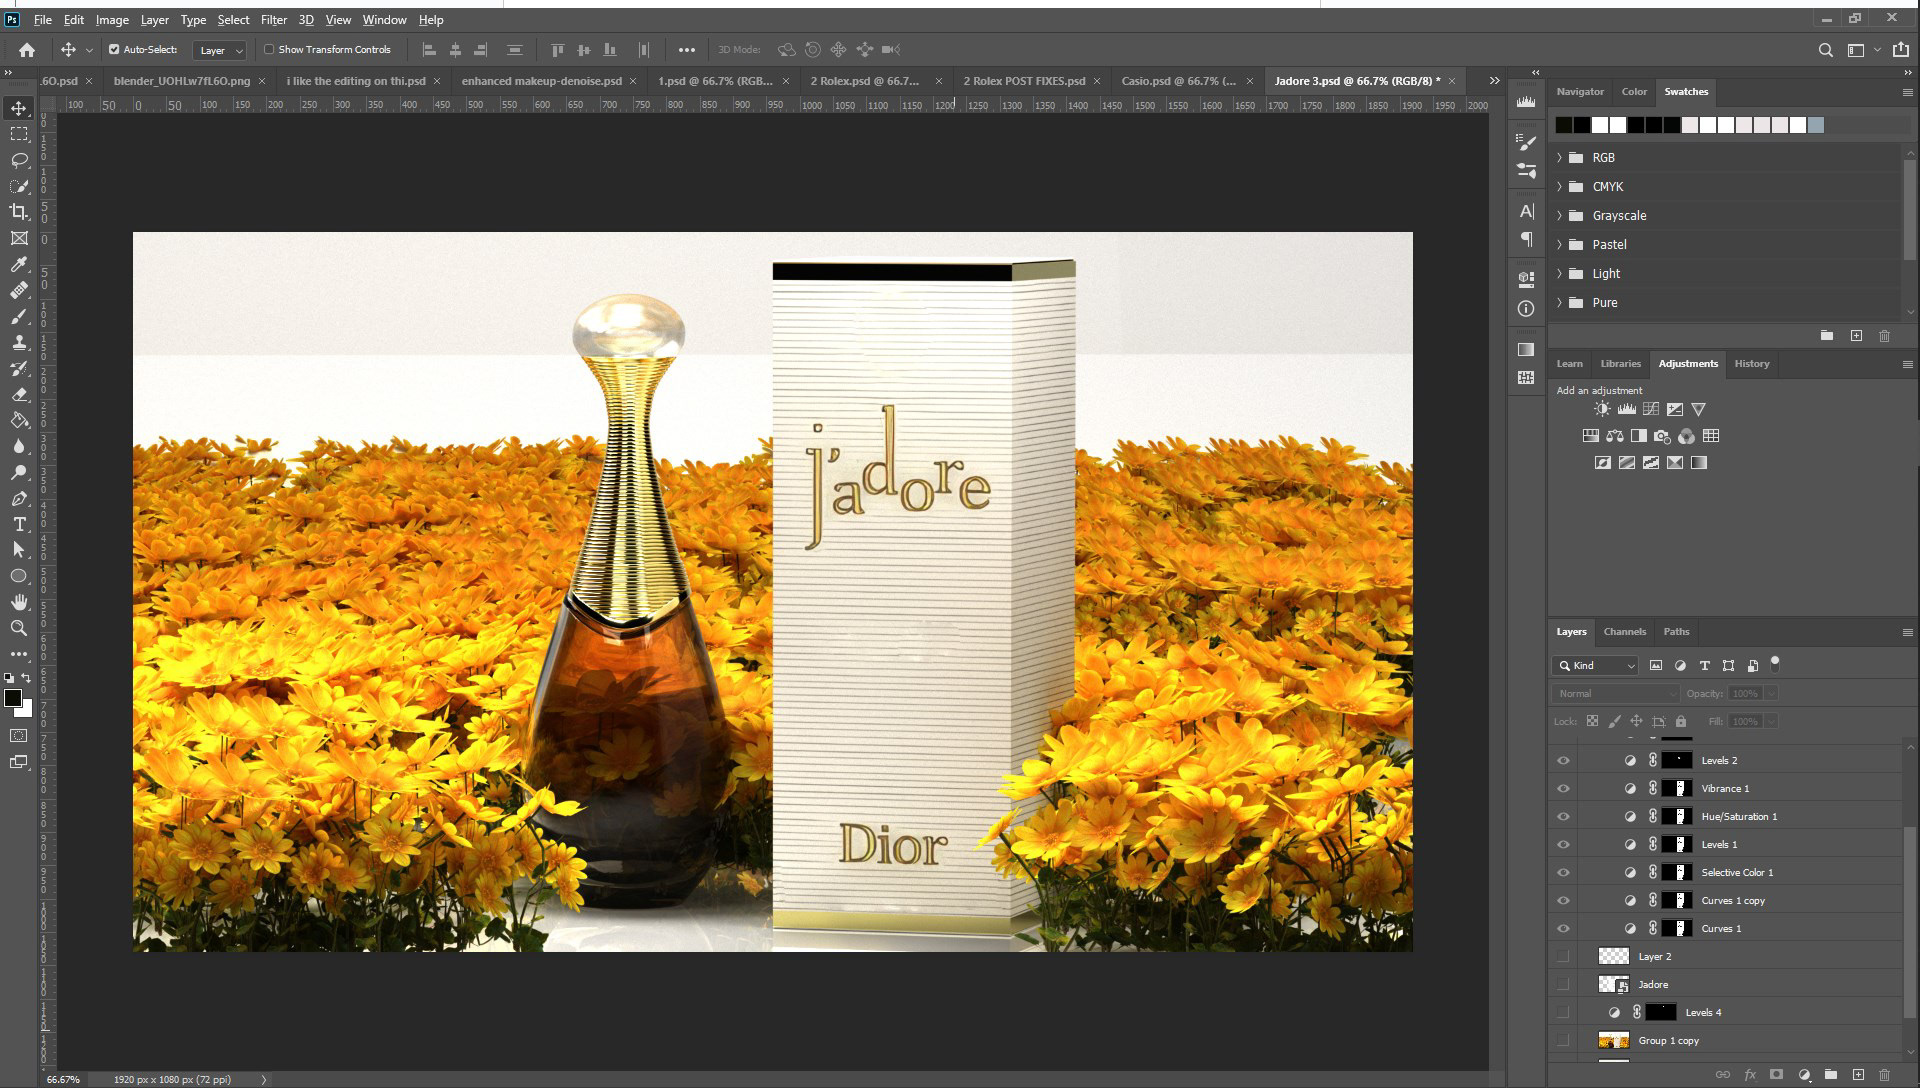Switch to the Navigator tab
1920x1088 pixels.
pyautogui.click(x=1580, y=92)
